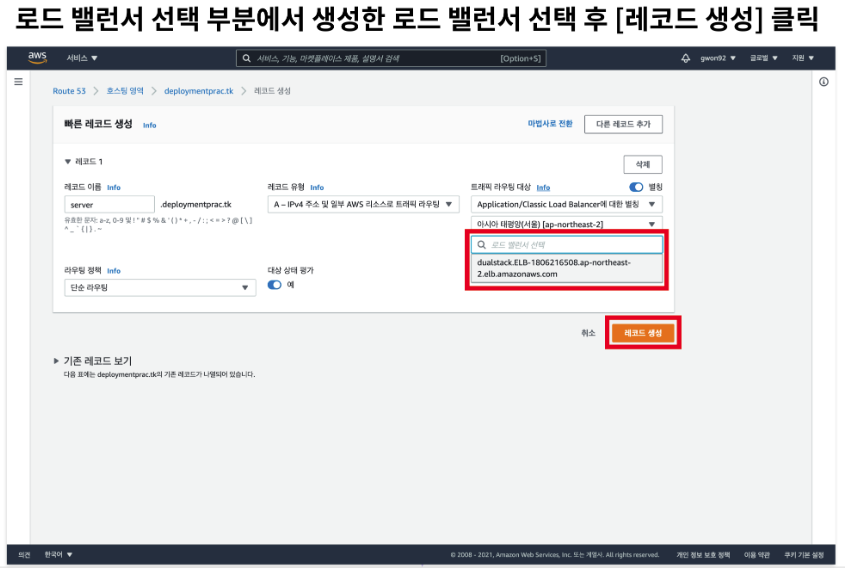
Task: Open the 지원 support menu
Action: point(802,58)
